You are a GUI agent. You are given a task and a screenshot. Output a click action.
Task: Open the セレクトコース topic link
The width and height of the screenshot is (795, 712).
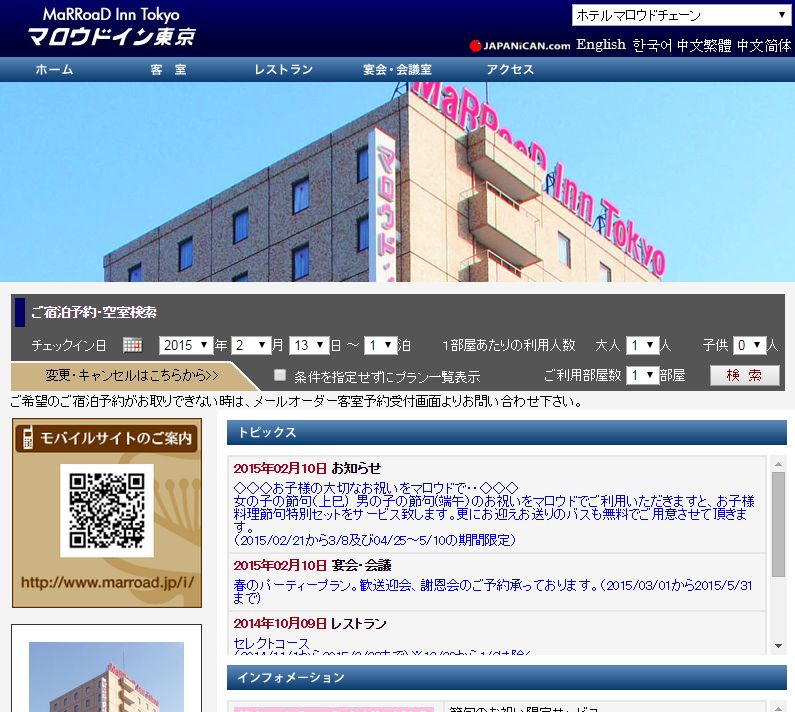click(x=271, y=643)
